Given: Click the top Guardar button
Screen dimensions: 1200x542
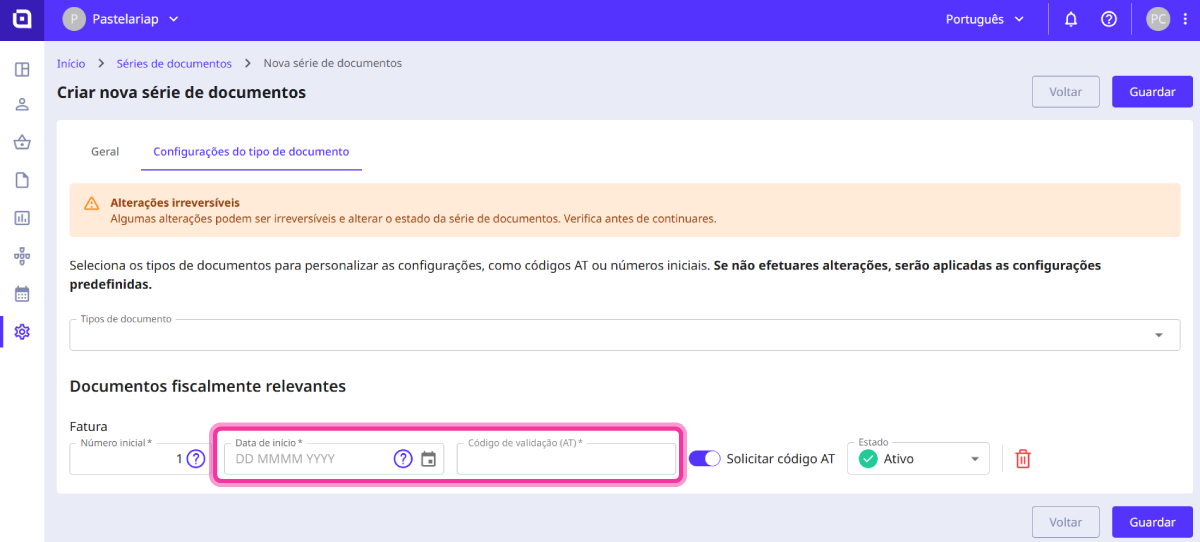Looking at the screenshot, I should (1152, 91).
